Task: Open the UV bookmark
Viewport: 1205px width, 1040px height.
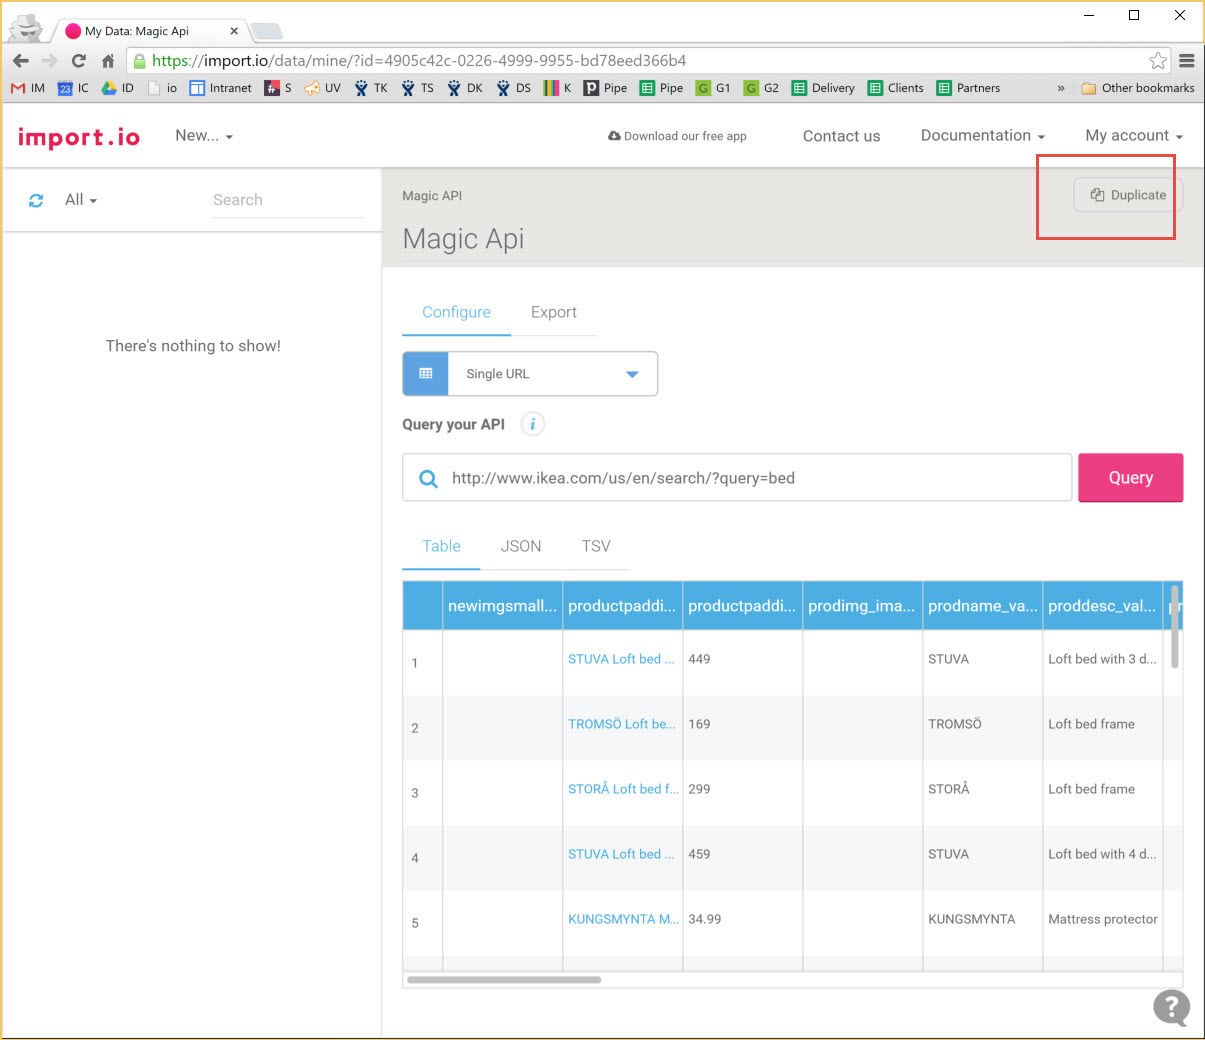Action: point(323,88)
